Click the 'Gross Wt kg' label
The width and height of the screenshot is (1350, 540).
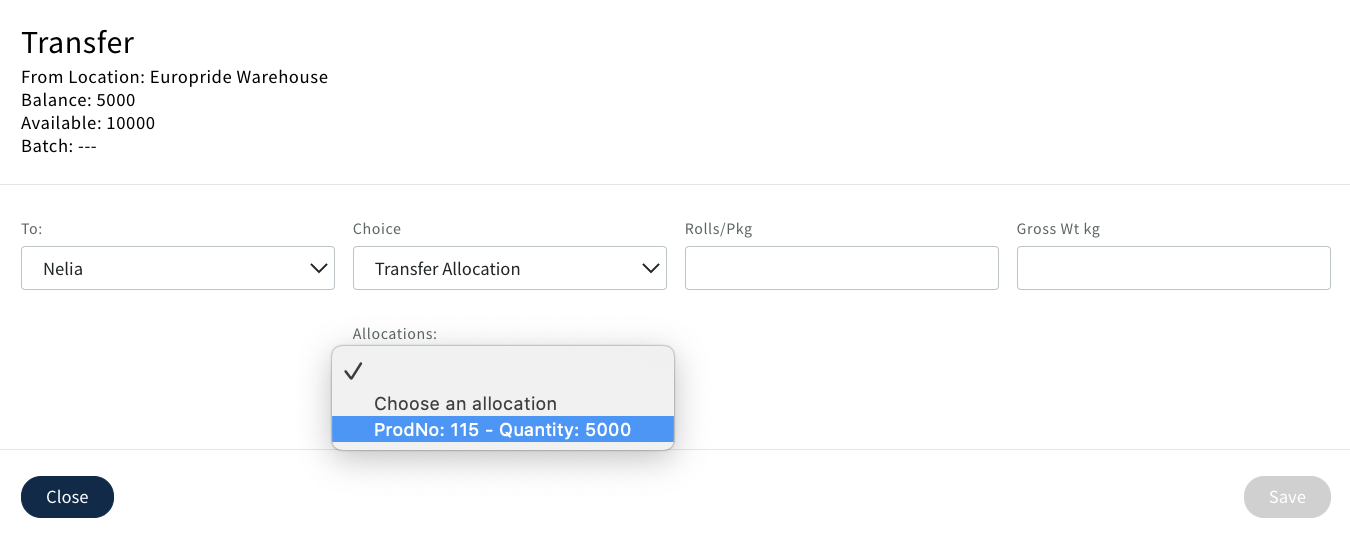(1058, 229)
